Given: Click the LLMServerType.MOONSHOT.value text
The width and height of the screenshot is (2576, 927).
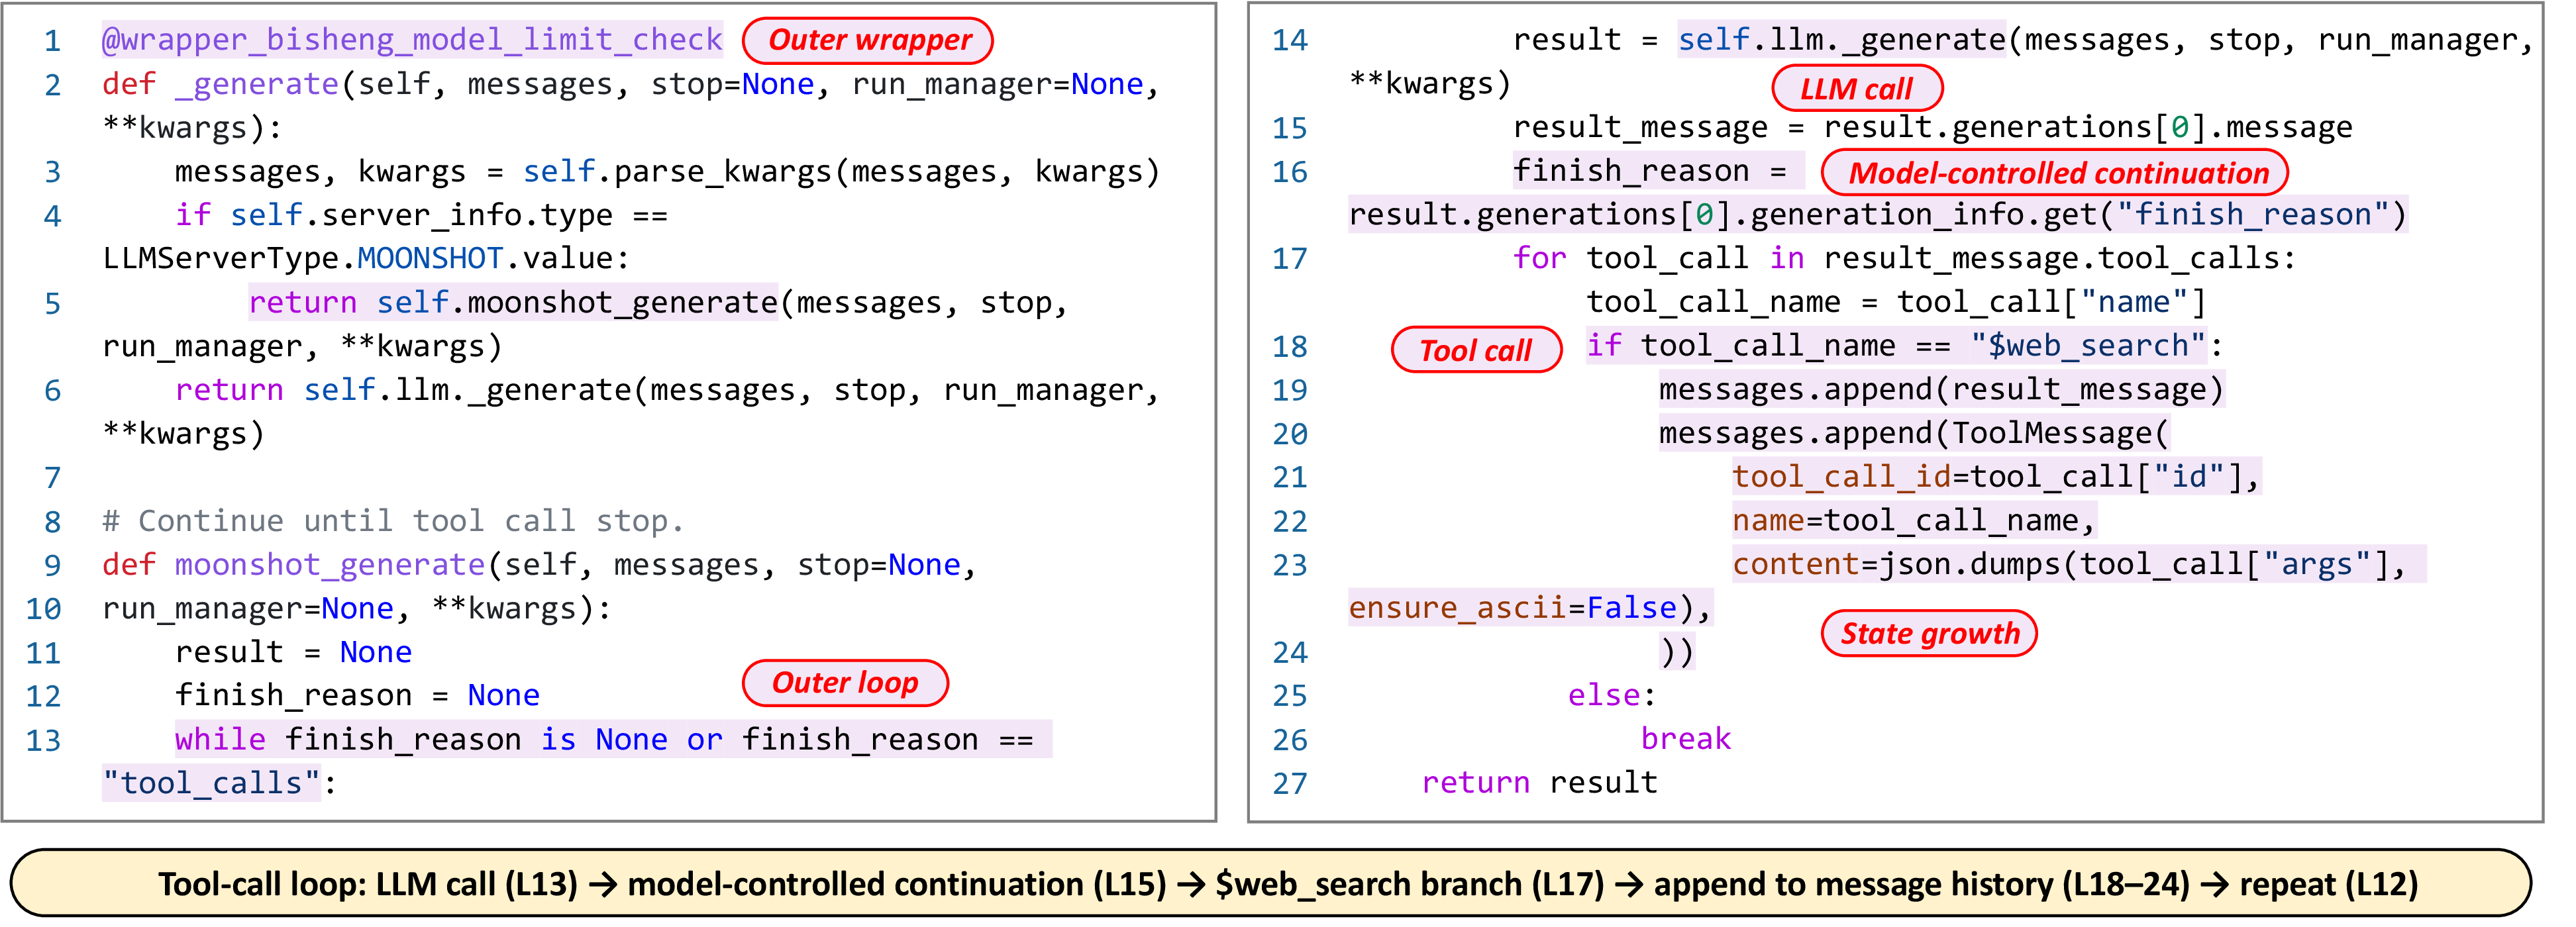Looking at the screenshot, I should tap(366, 259).
